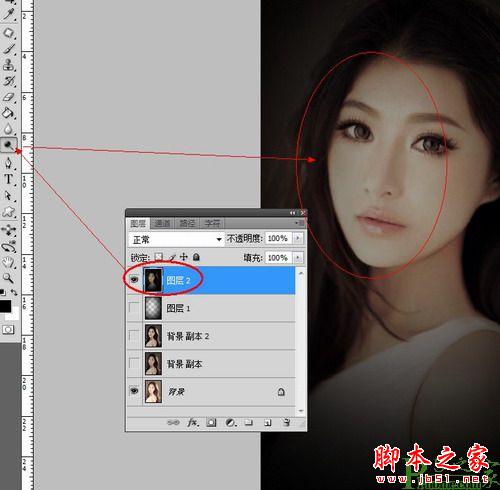Viewport: 500px width, 490px height.
Task: Switch to the 路径 tab
Action: [187, 223]
